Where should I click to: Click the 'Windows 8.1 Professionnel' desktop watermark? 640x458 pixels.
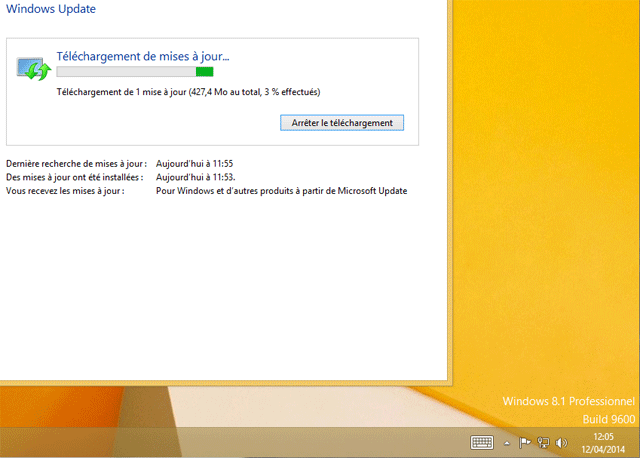point(567,401)
